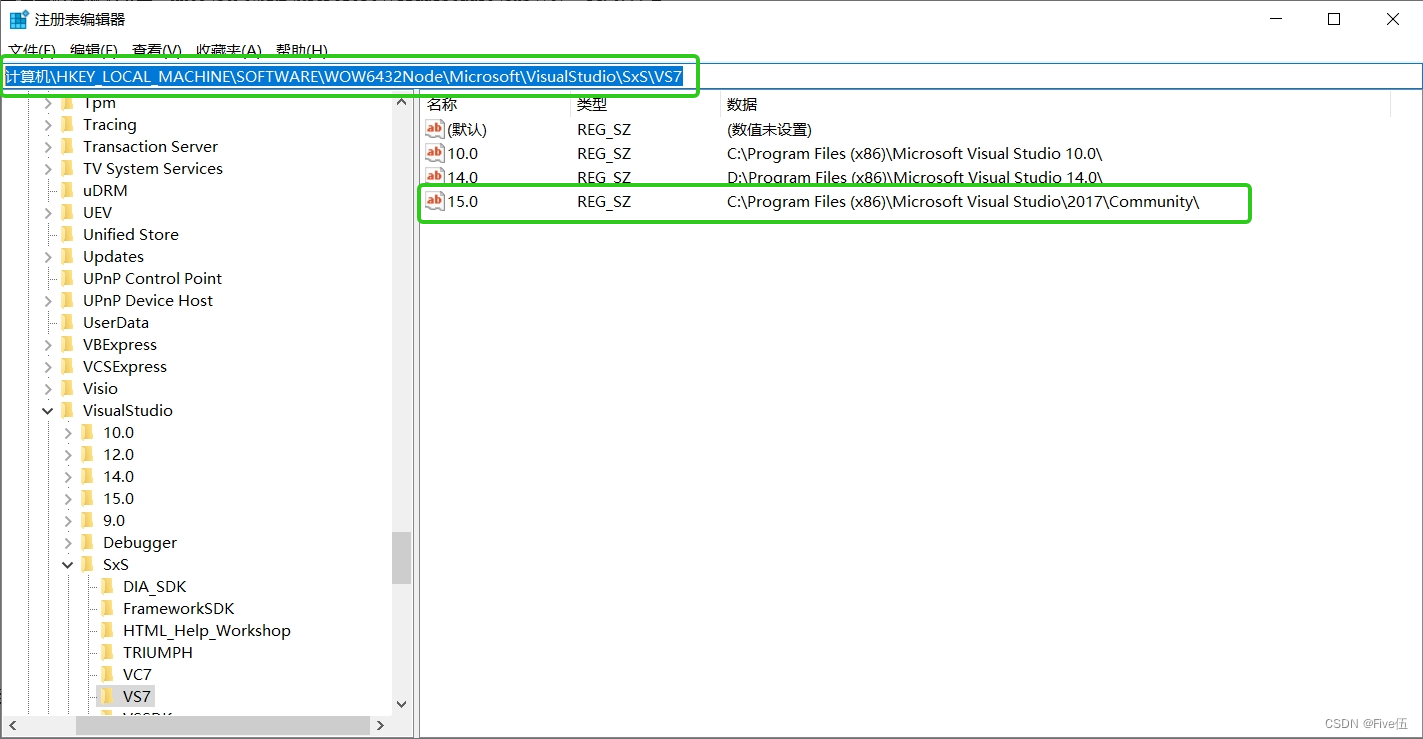Click the folder icon next to Transaction Server

click(x=68, y=147)
